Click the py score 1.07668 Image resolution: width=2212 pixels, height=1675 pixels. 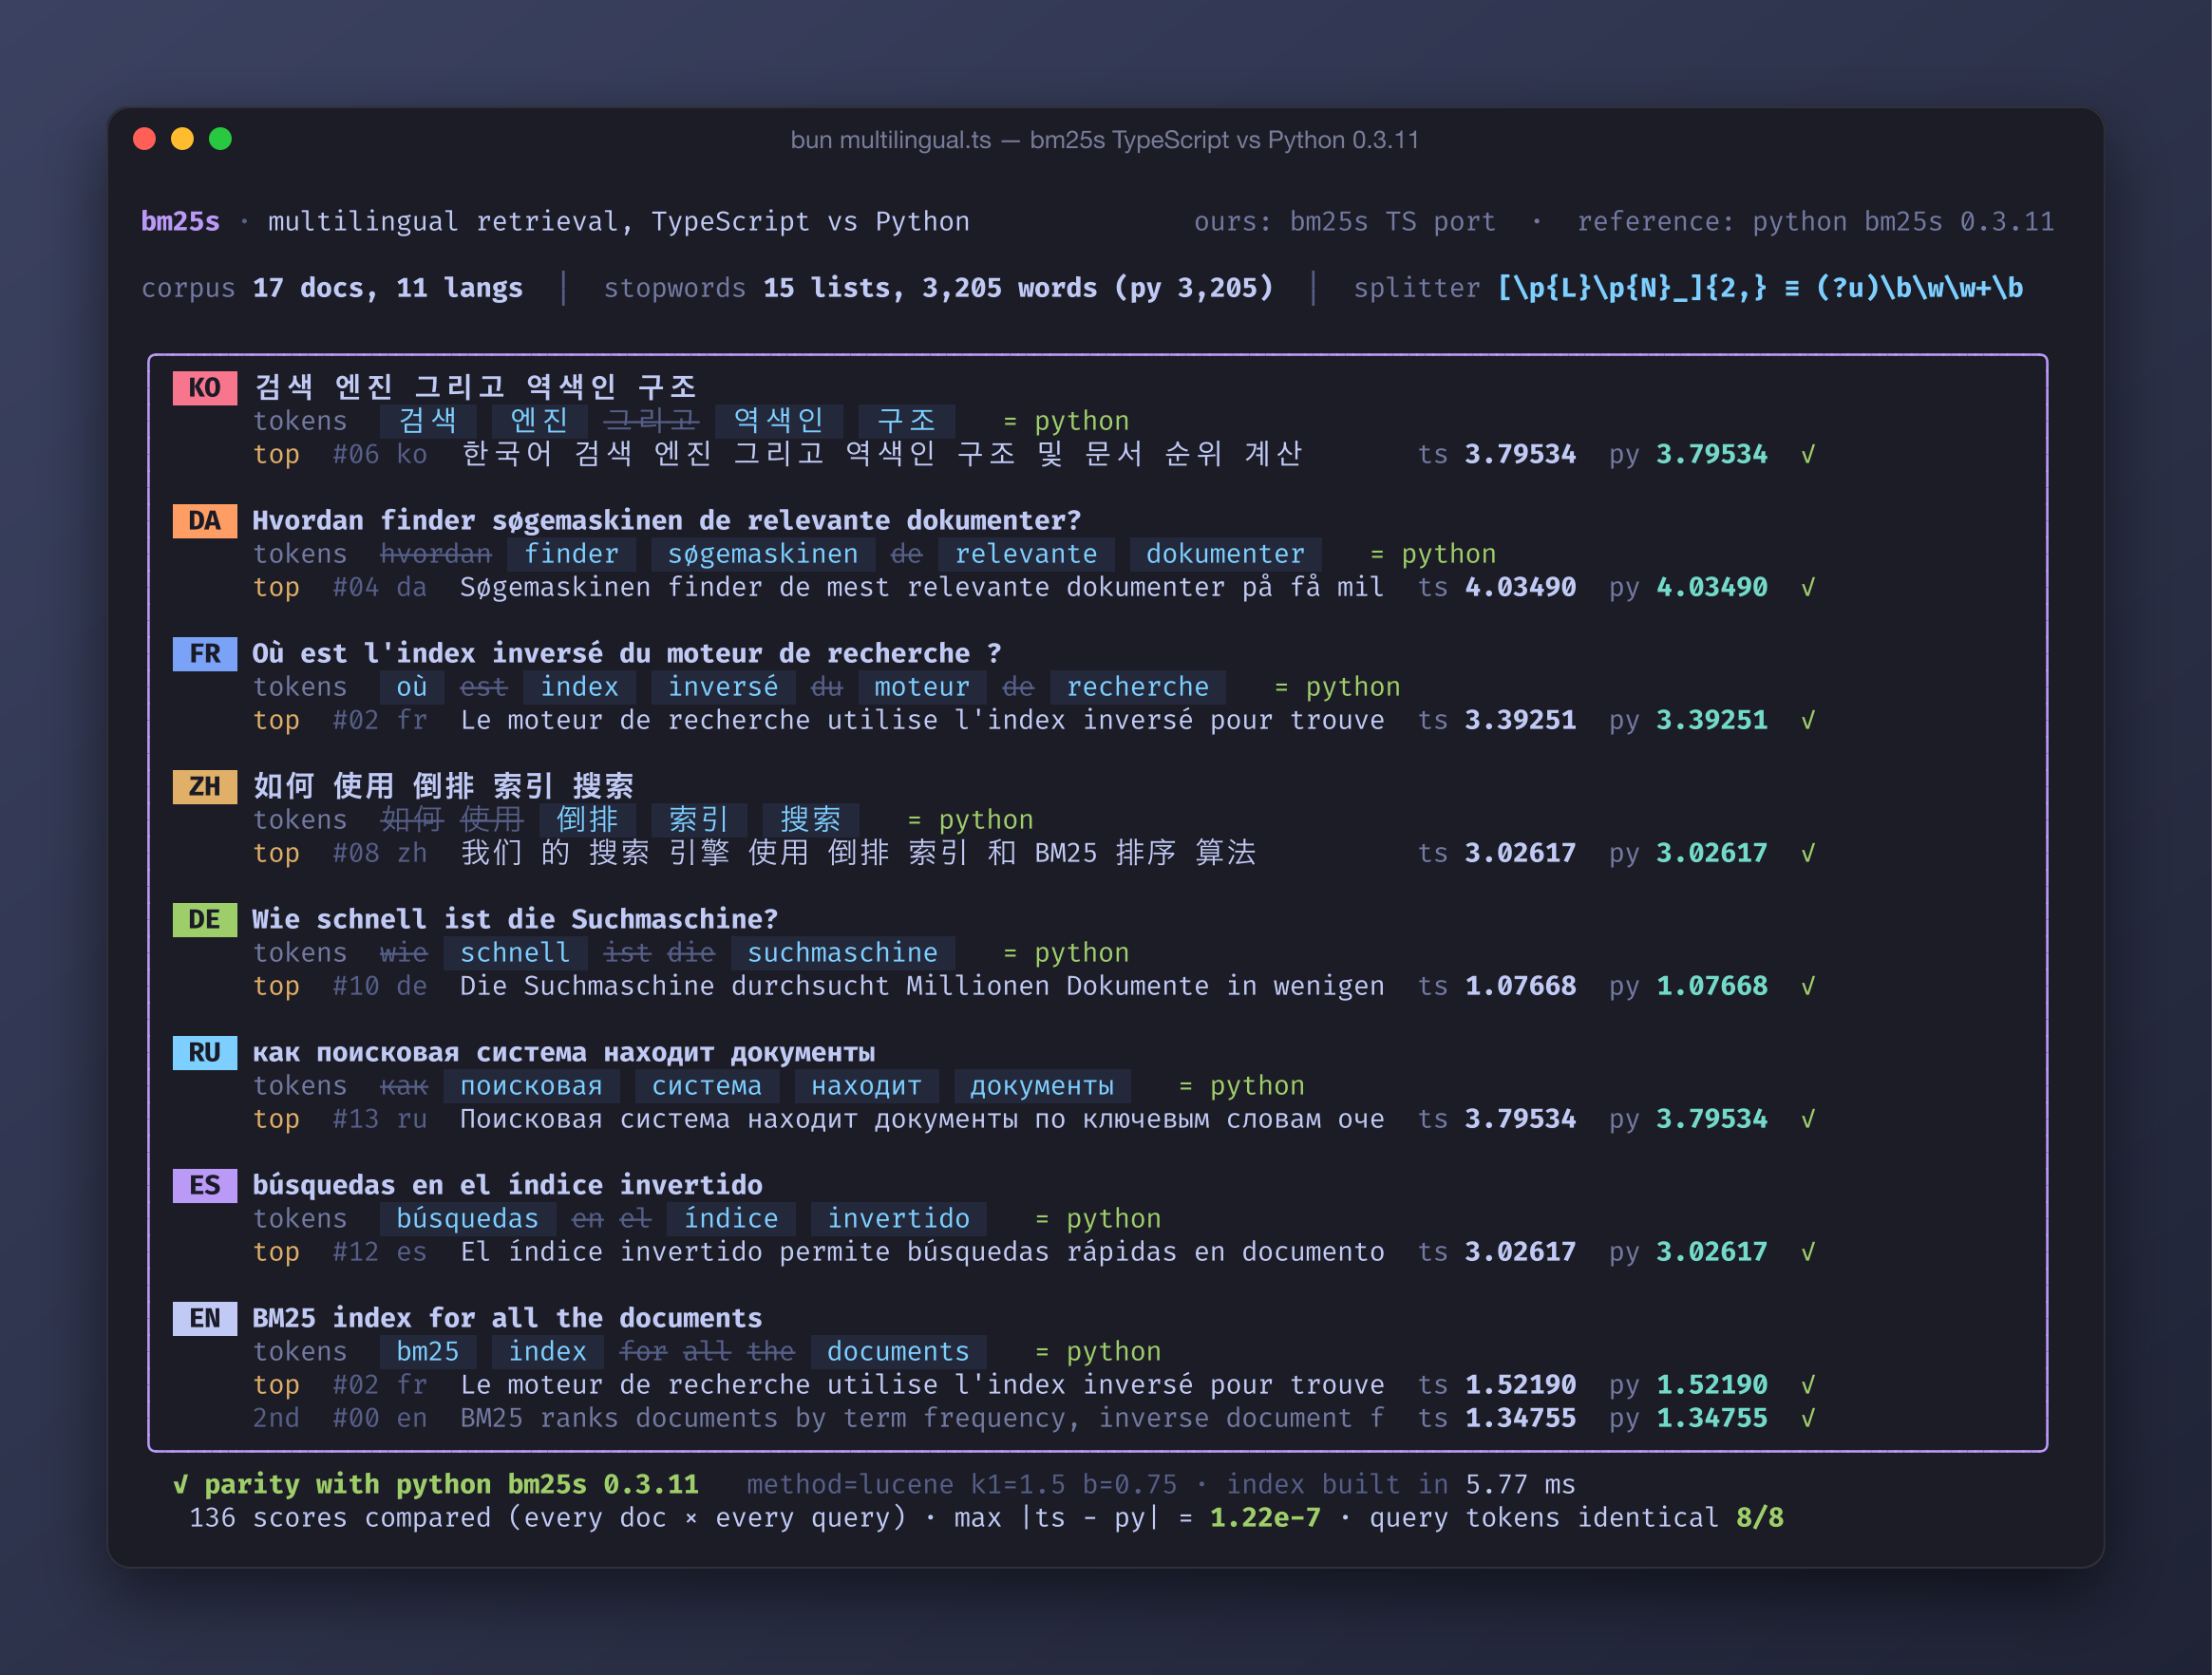[1712, 986]
